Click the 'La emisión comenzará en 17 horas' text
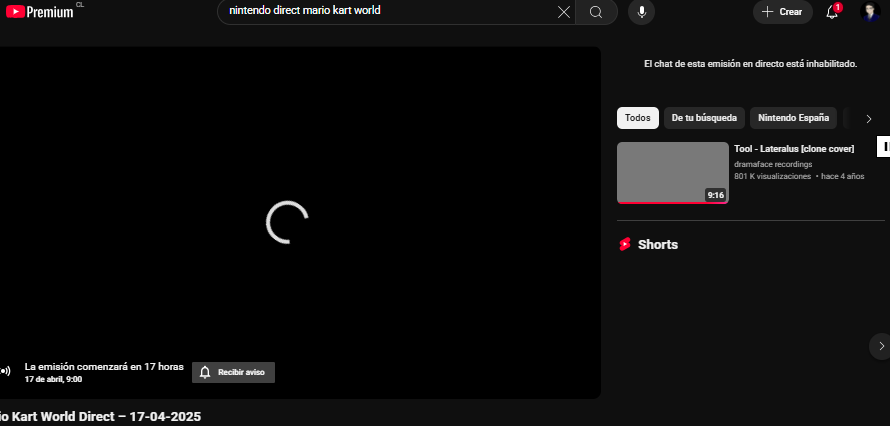 pos(104,366)
